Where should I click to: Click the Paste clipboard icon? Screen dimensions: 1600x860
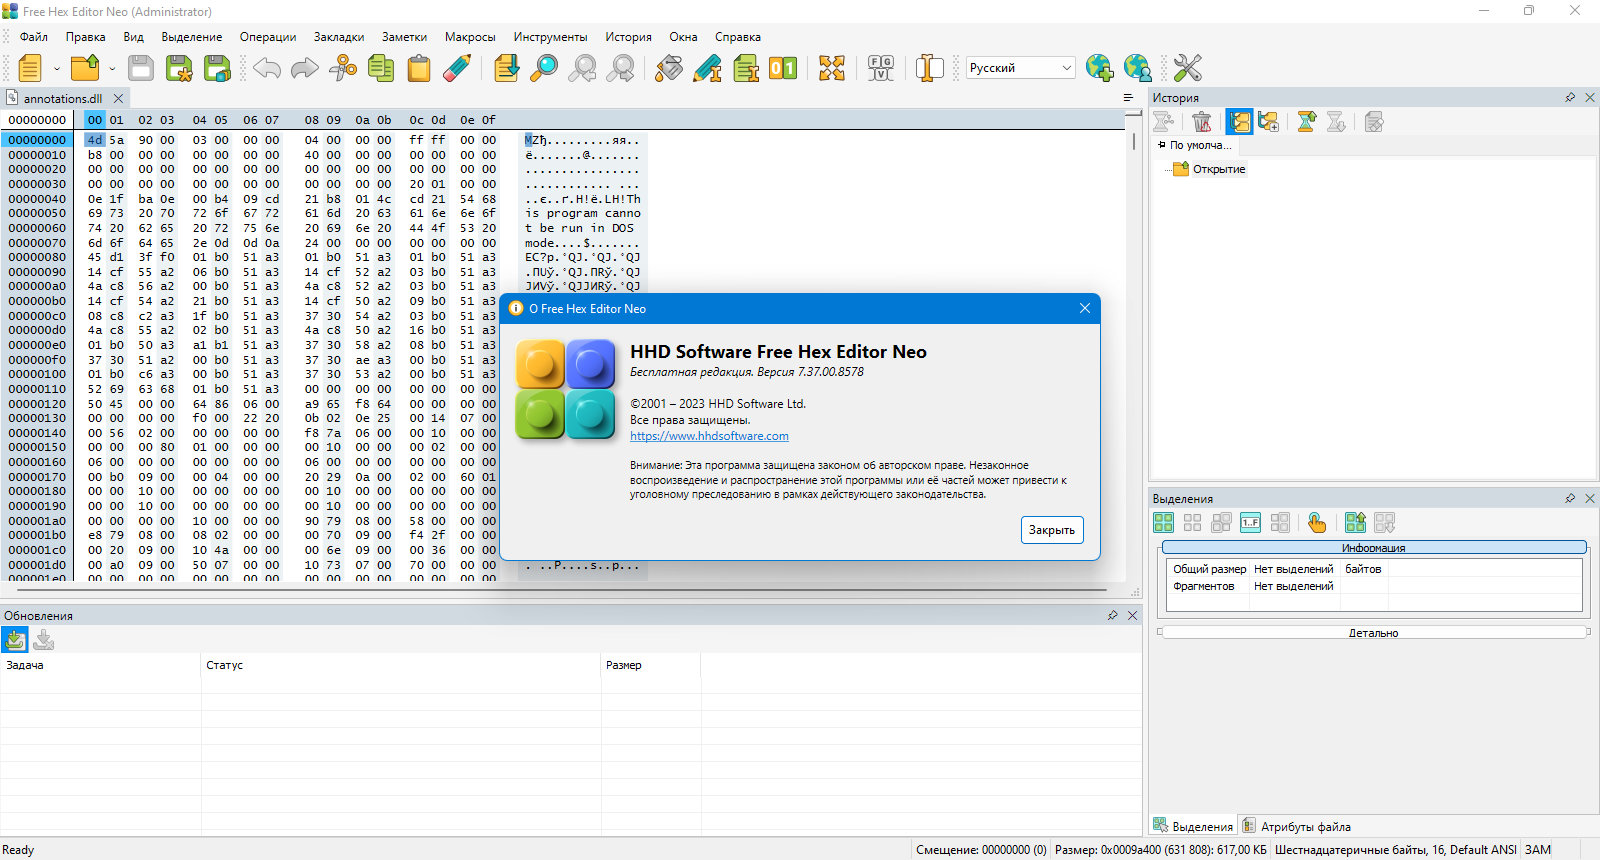[419, 68]
